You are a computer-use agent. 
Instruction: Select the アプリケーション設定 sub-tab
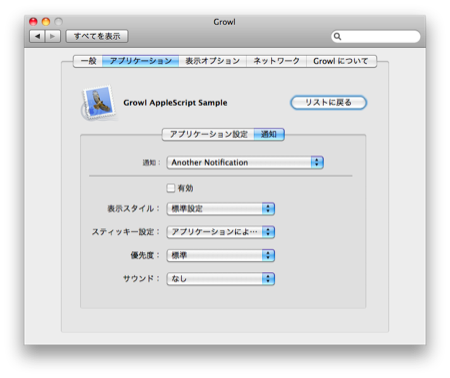208,134
